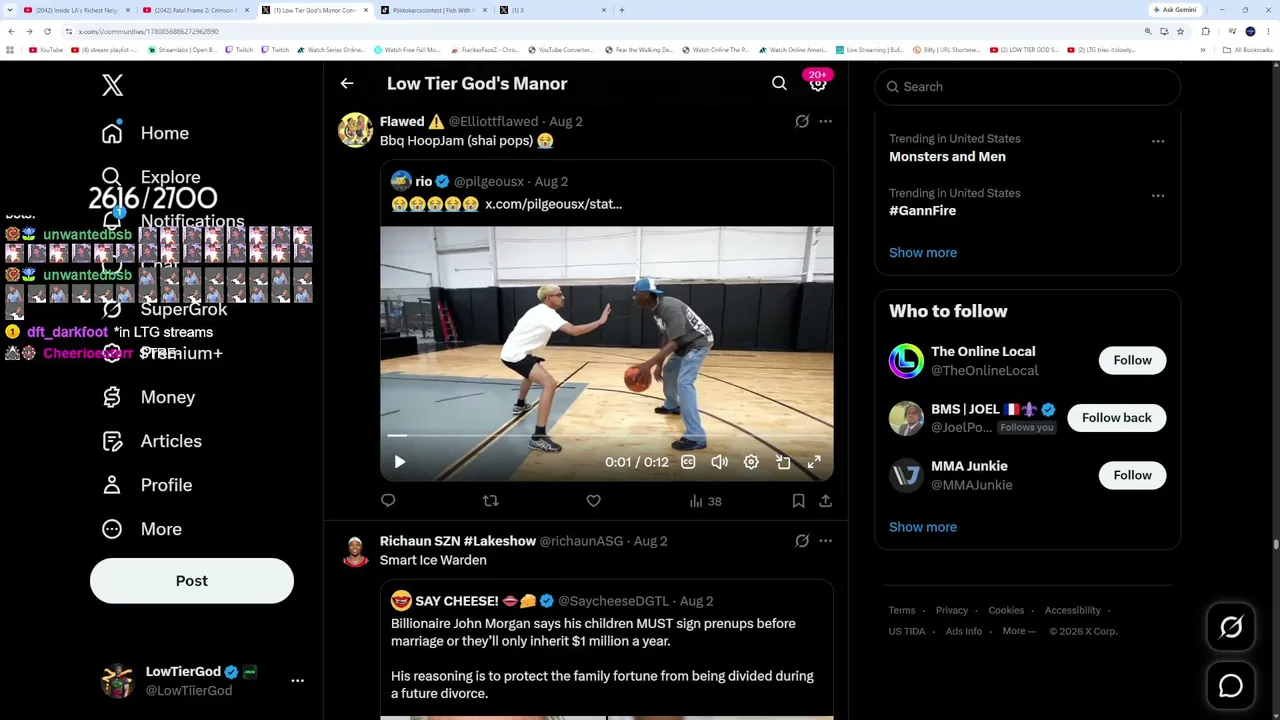Click the right-hand Search field
This screenshot has width=1280, height=720.
tap(1027, 87)
